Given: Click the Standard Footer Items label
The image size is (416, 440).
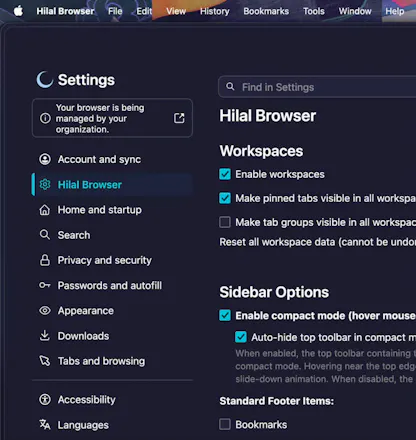Looking at the screenshot, I should point(277,401).
